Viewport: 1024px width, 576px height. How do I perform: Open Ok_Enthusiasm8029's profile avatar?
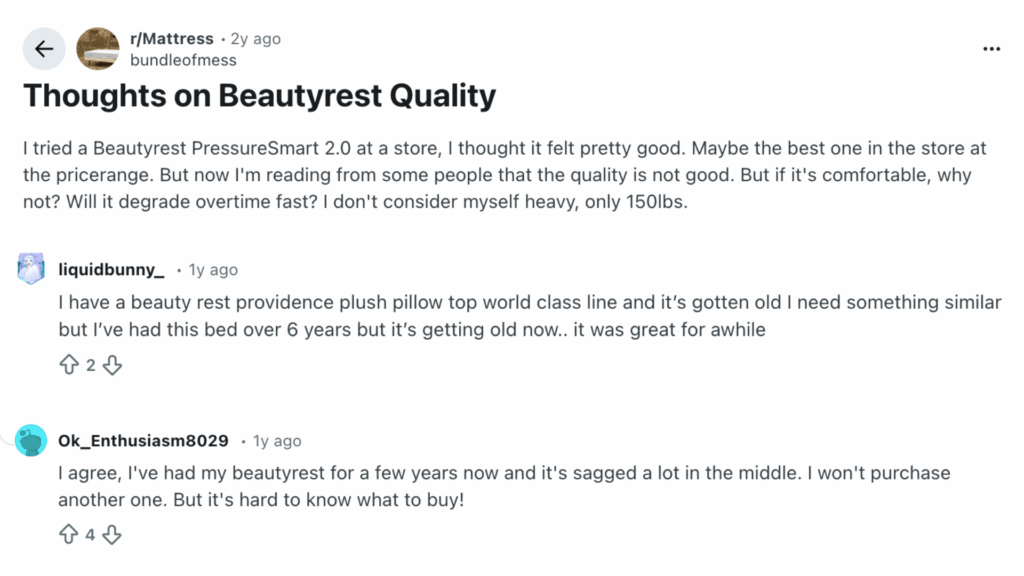tap(31, 439)
